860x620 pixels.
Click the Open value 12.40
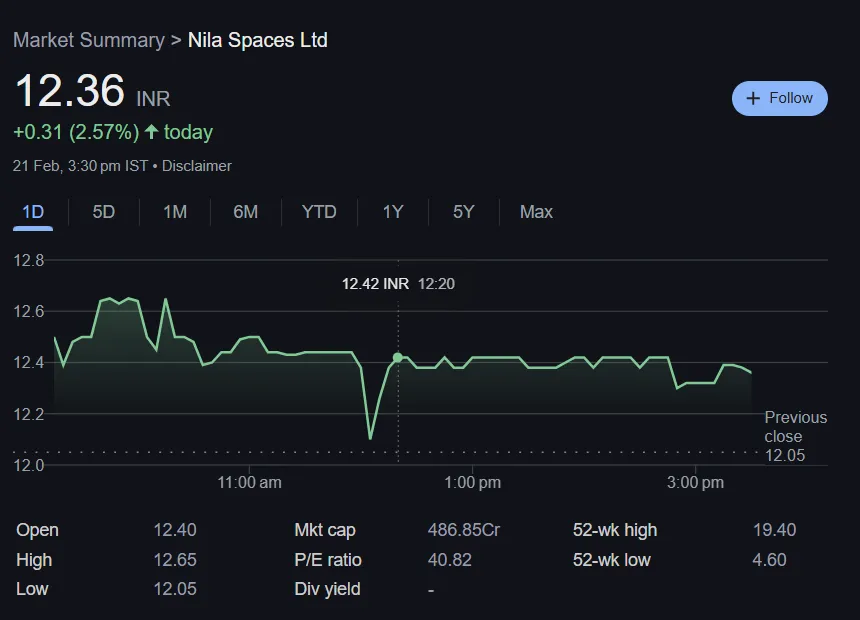click(175, 530)
